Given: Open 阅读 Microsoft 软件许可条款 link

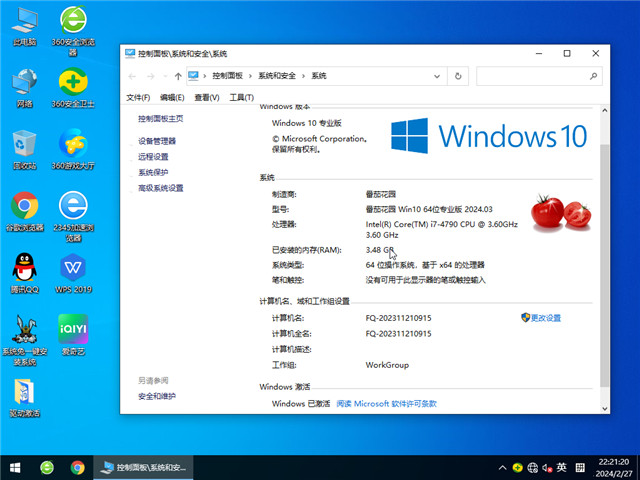Looking at the screenshot, I should (386, 404).
